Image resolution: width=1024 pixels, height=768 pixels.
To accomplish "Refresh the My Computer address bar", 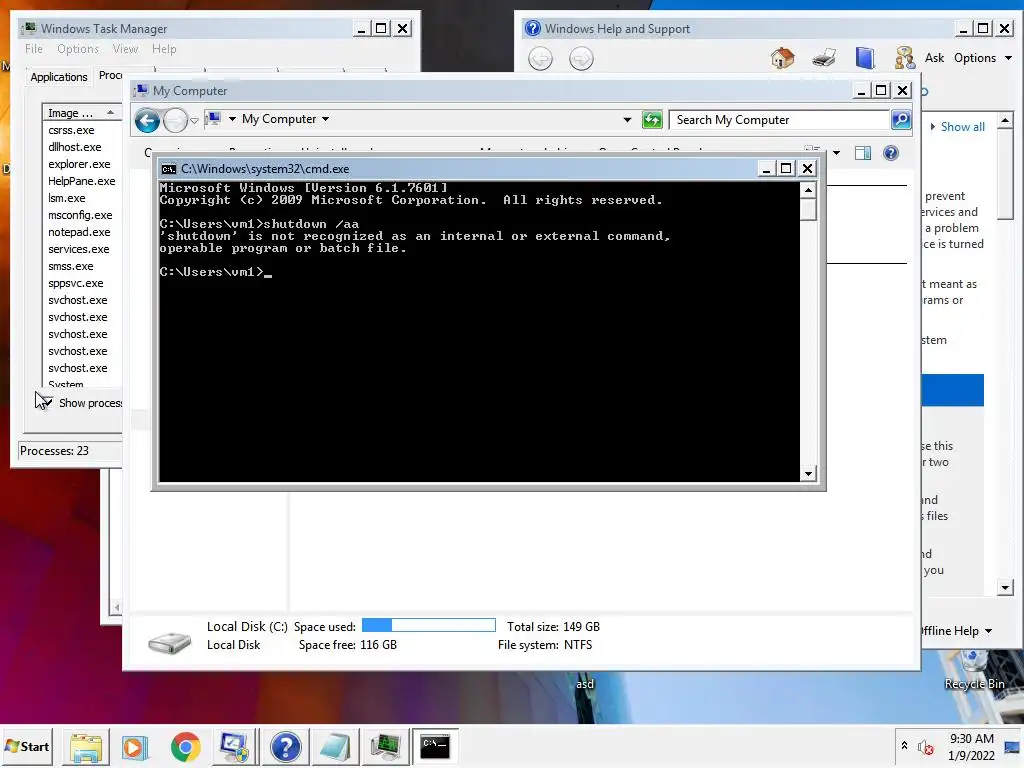I will click(x=652, y=120).
